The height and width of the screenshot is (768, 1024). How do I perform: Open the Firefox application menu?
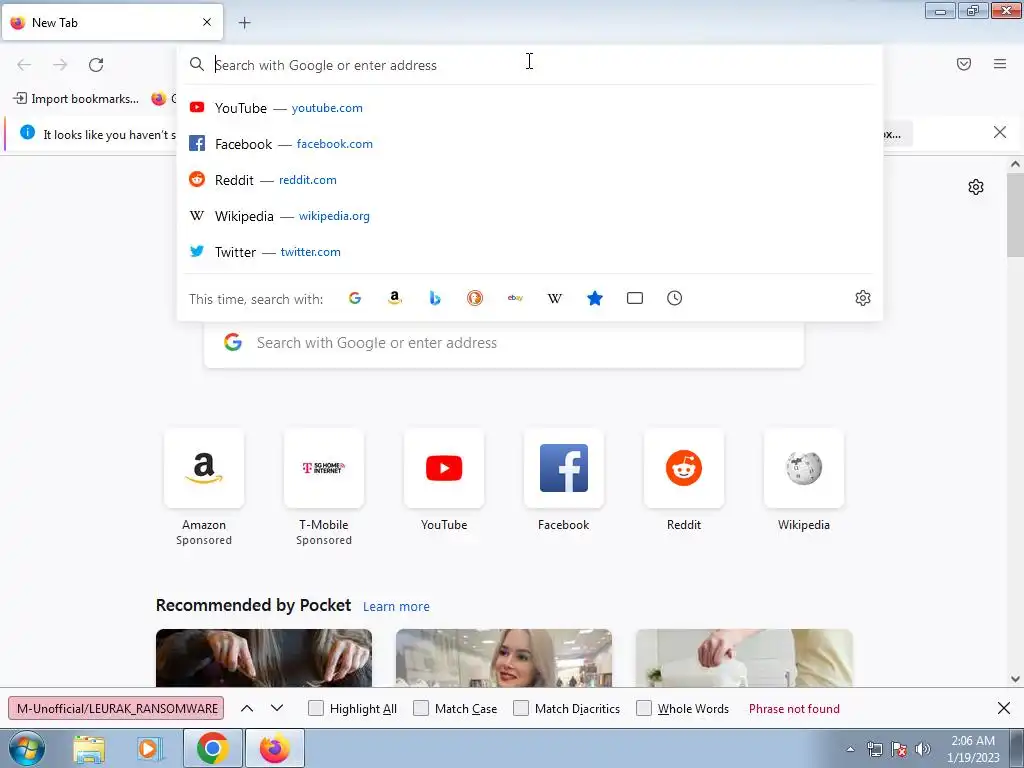[x=999, y=64]
